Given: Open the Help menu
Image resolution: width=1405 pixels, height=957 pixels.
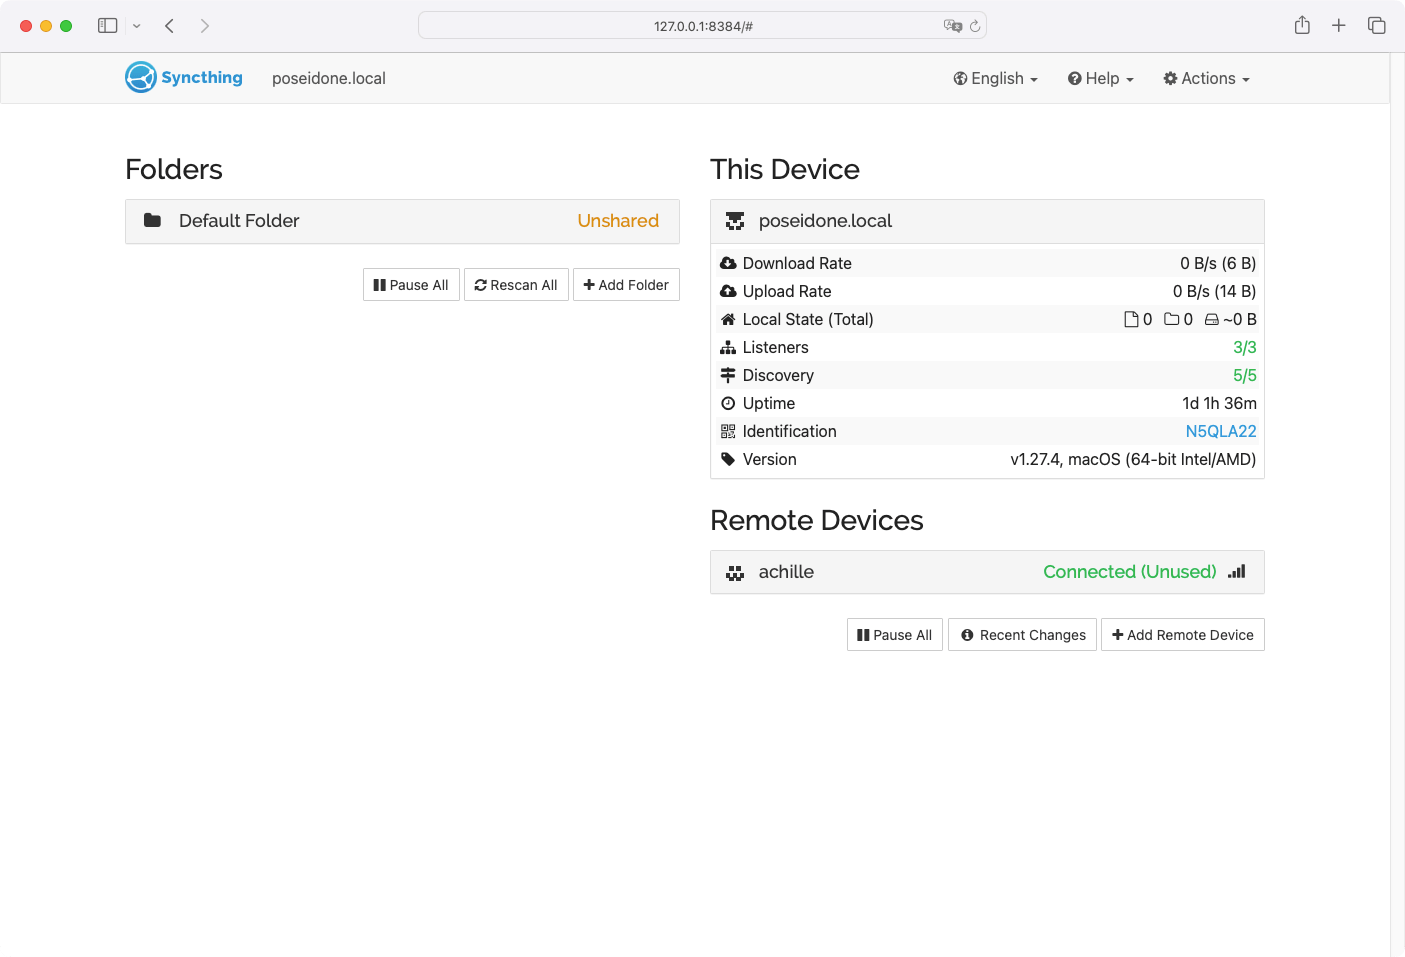Looking at the screenshot, I should pyautogui.click(x=1100, y=78).
